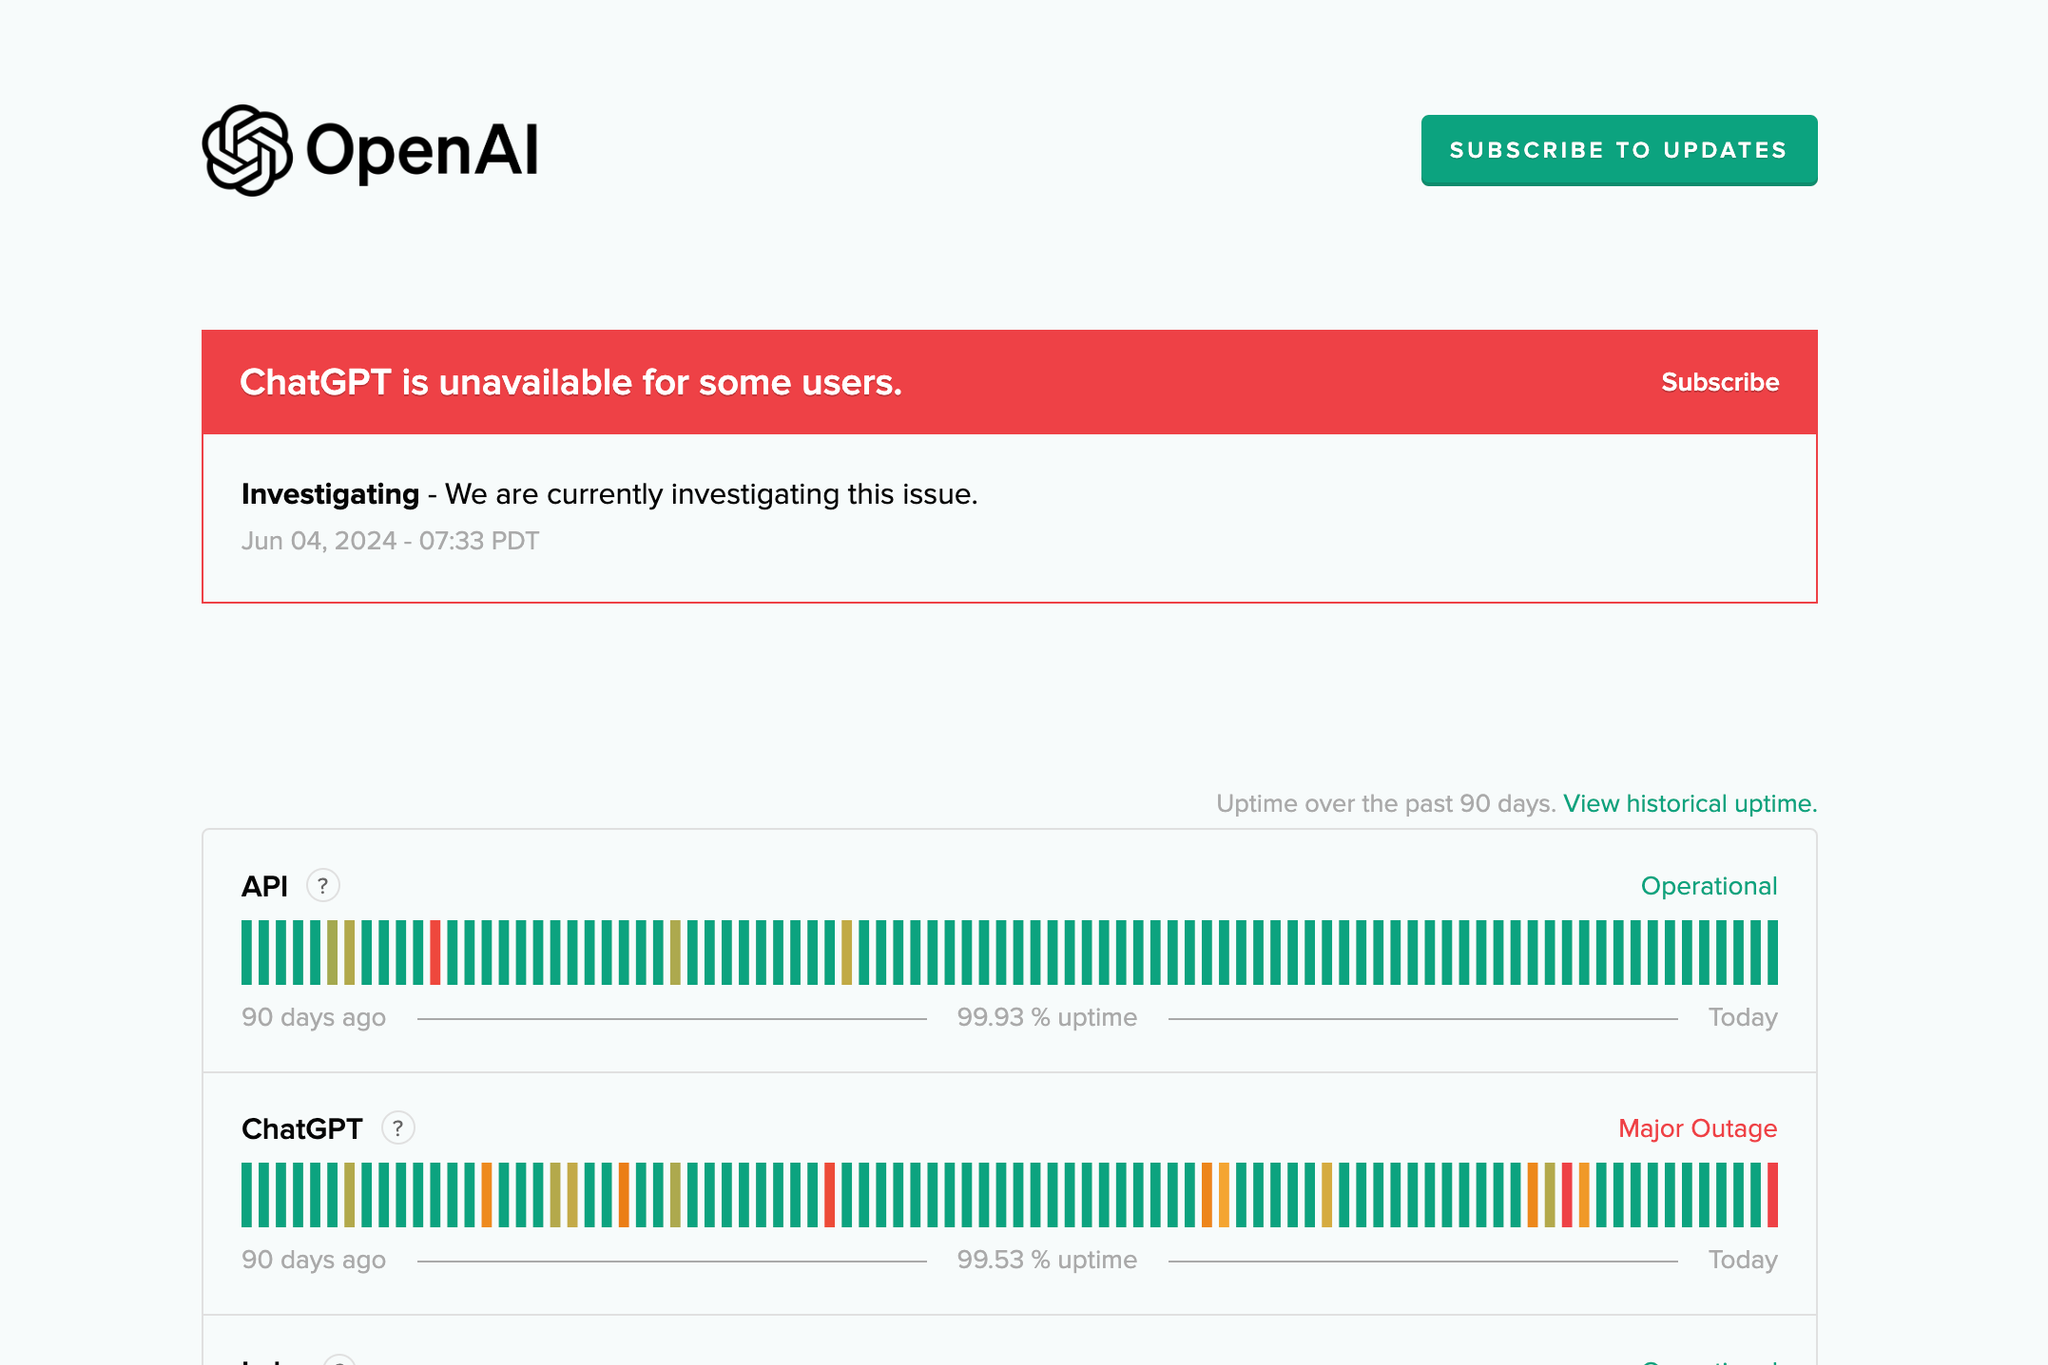This screenshot has height=1365, width=2048.
Task: Click the API component name
Action: pyautogui.click(x=264, y=886)
